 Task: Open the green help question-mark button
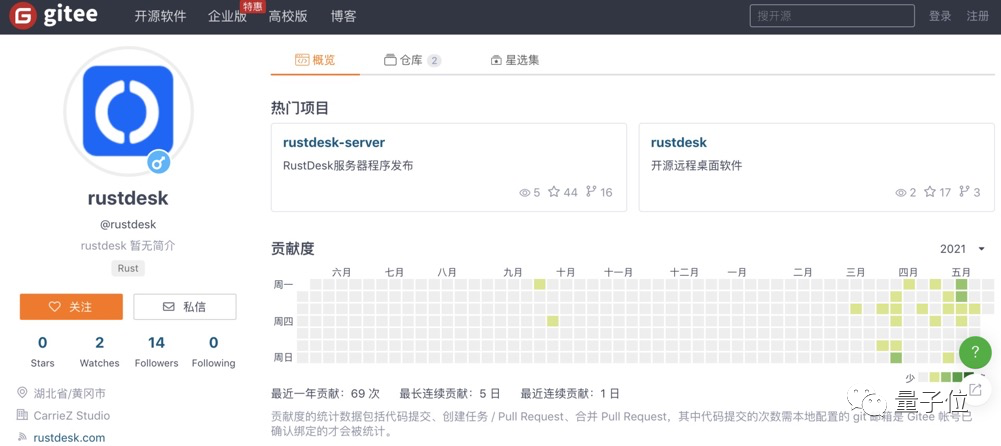975,352
